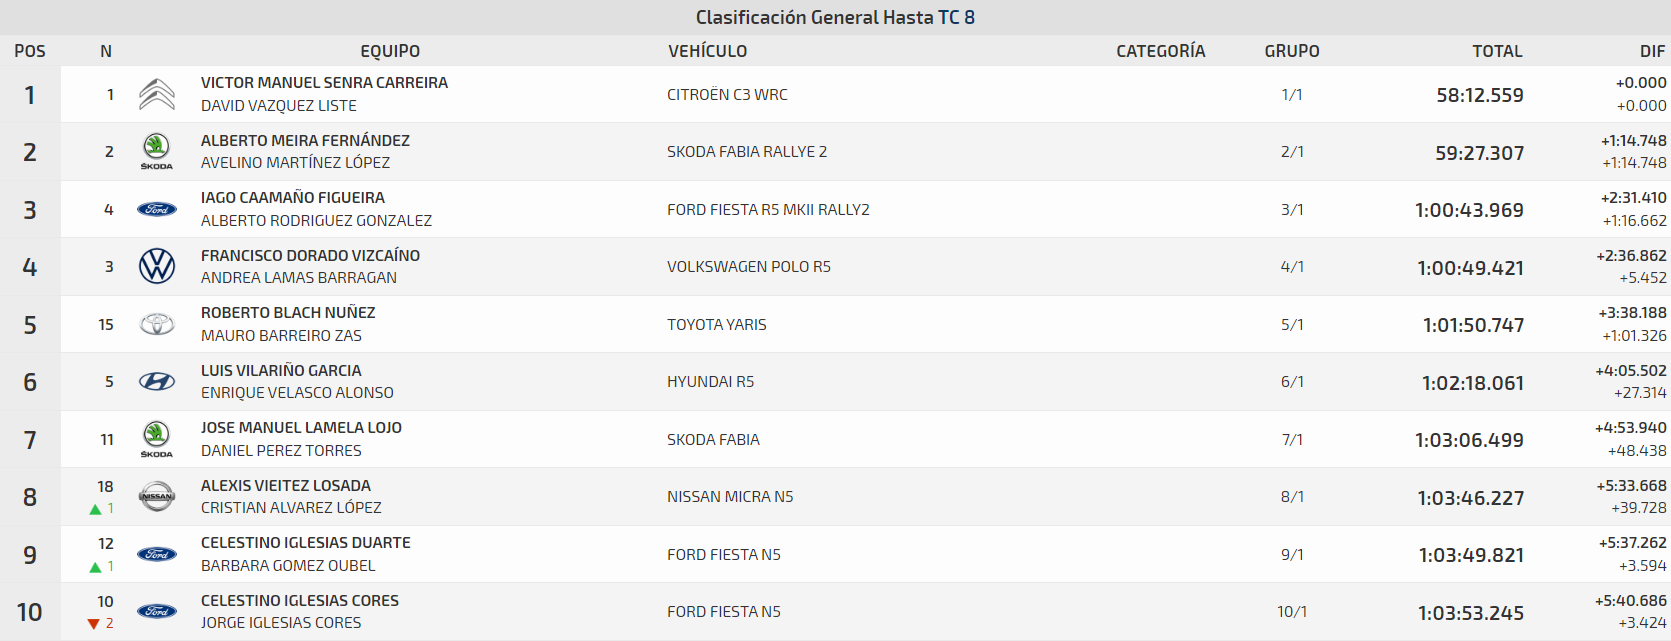The height and width of the screenshot is (641, 1671).
Task: Select the JOSE MANUEL LAMELA LOJO row
Action: point(835,439)
